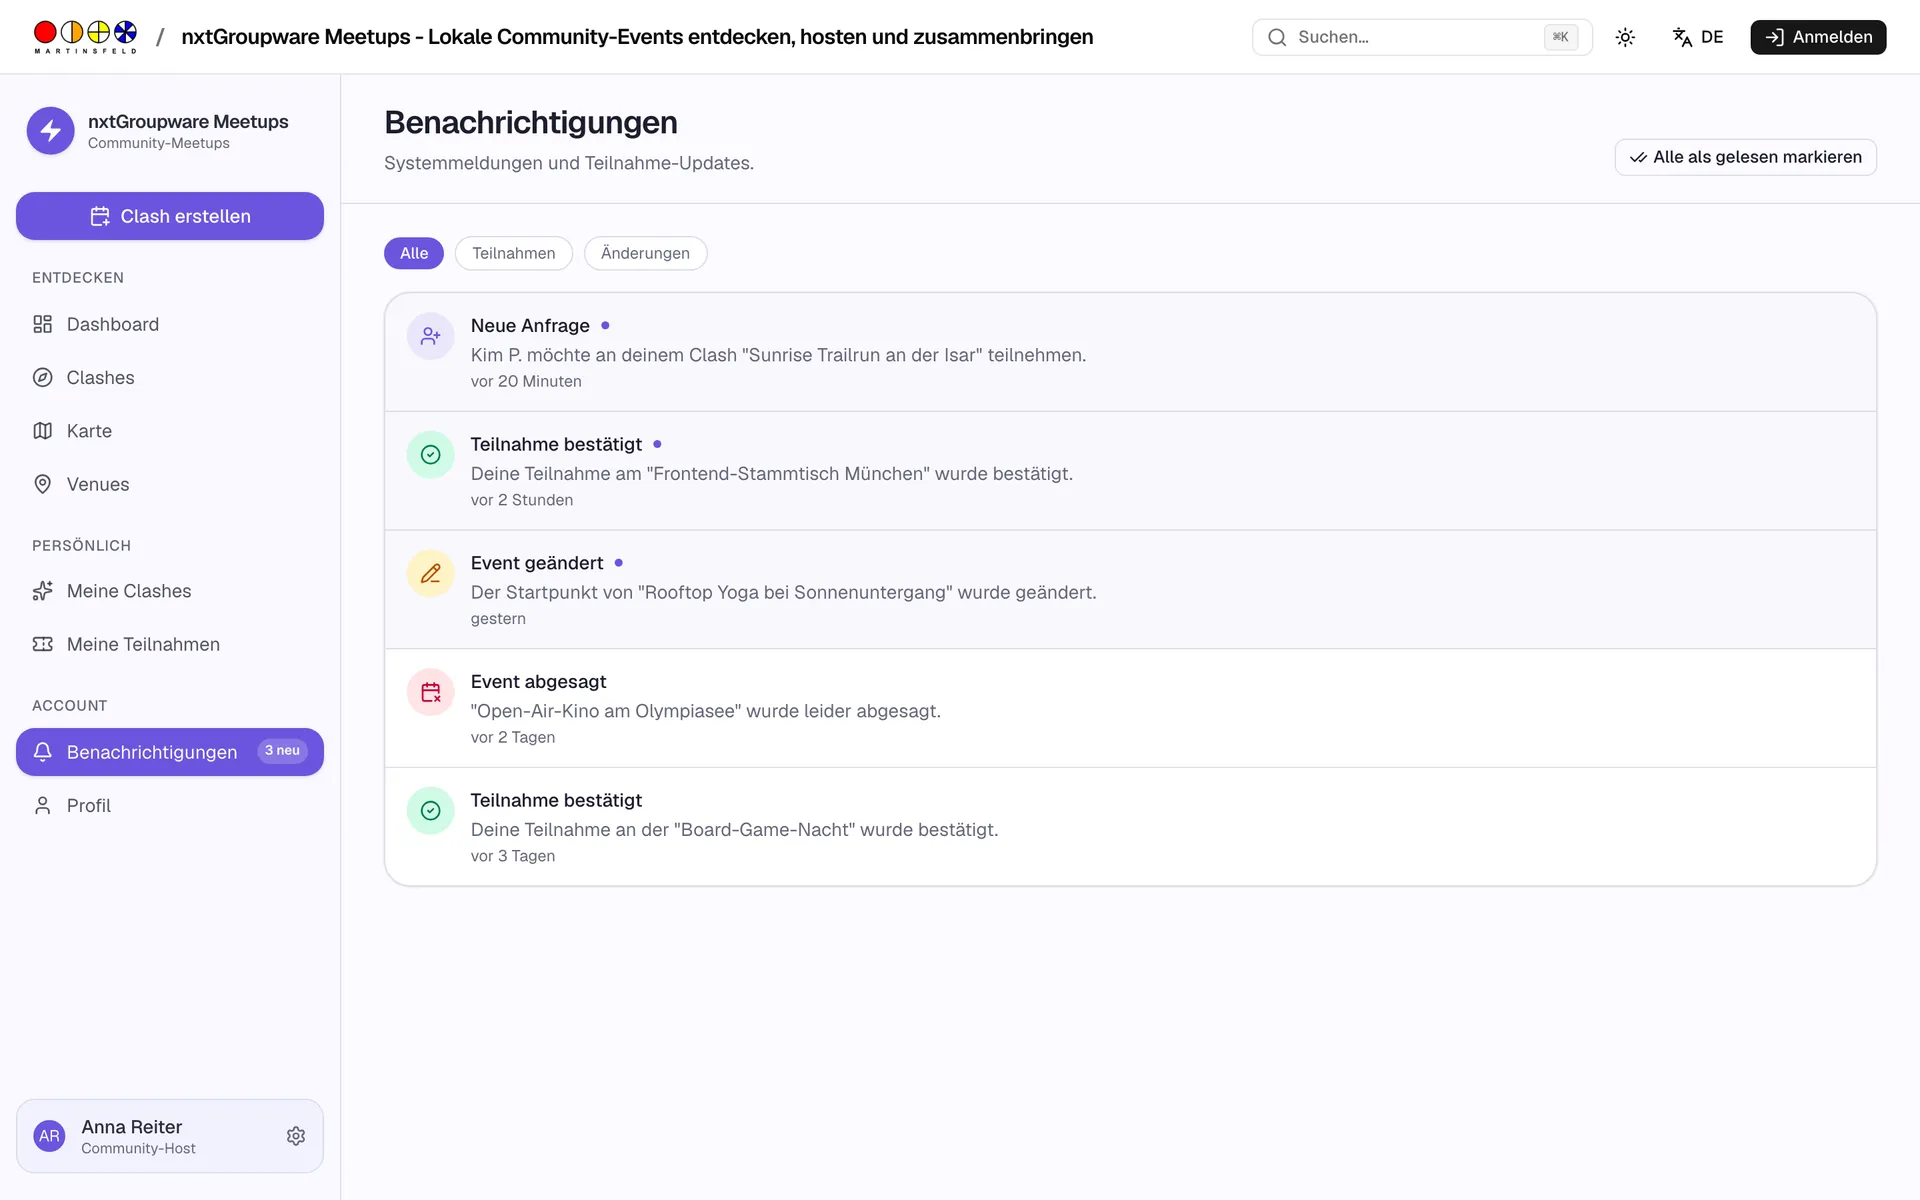Open Meine Teilnahmen in the sidebar

[170, 644]
